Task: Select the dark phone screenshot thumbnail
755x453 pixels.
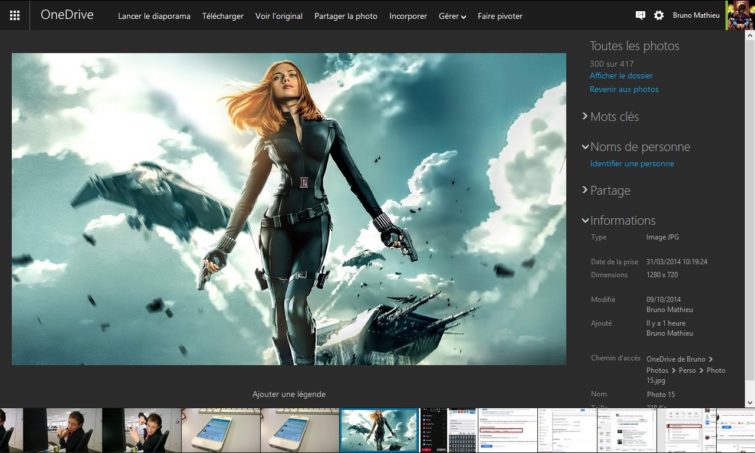Action: click(x=433, y=430)
